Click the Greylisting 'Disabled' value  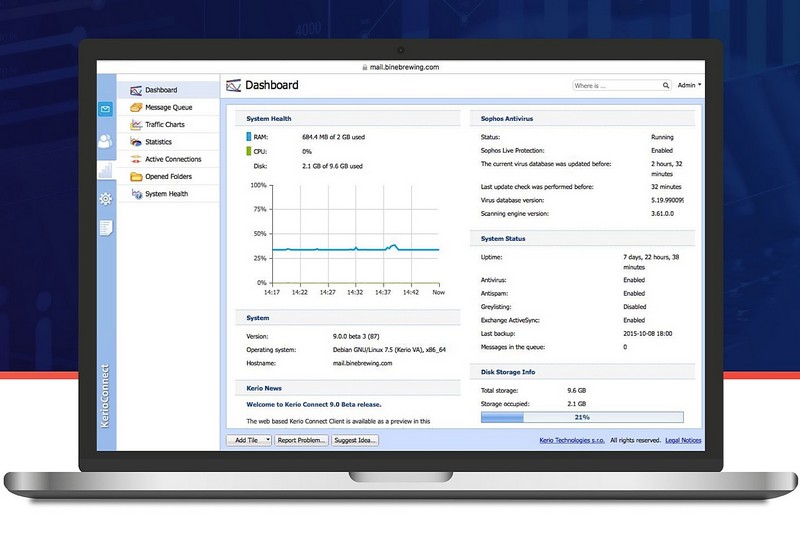(635, 307)
